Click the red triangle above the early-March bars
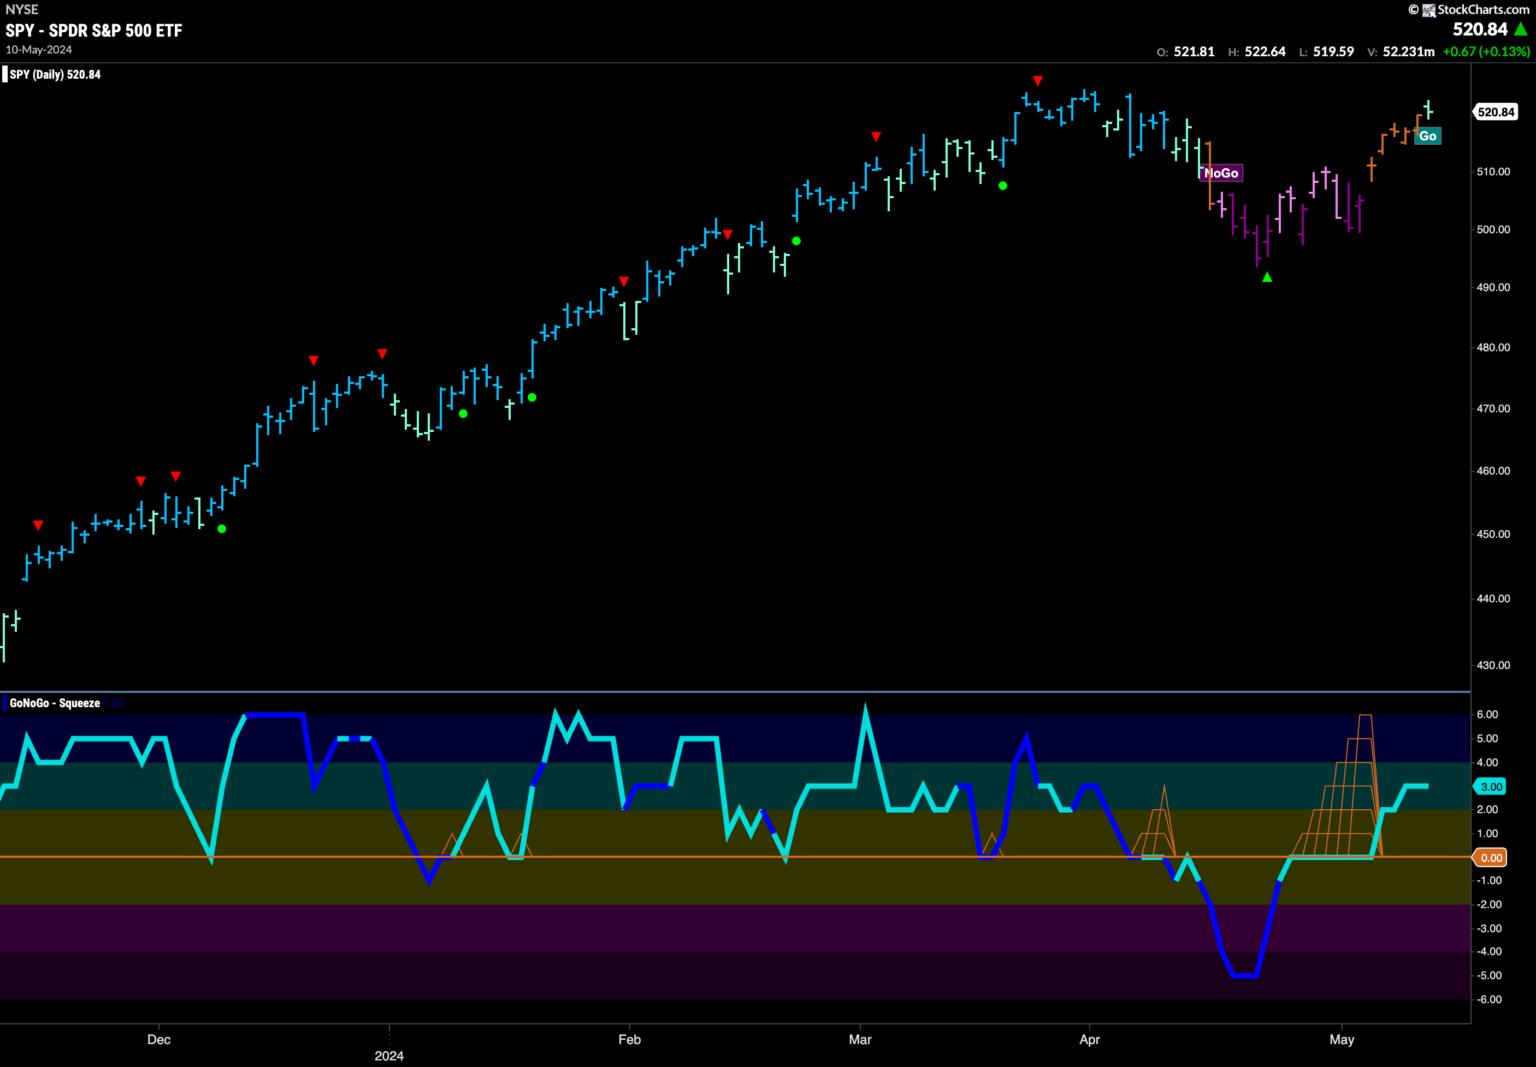Screen dimensions: 1536x1067 coord(876,136)
